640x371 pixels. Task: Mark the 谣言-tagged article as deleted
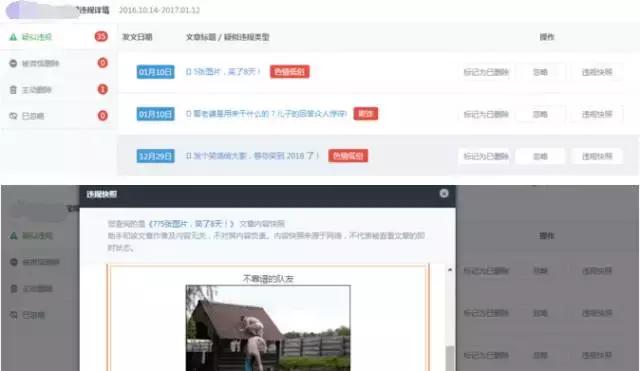[486, 114]
